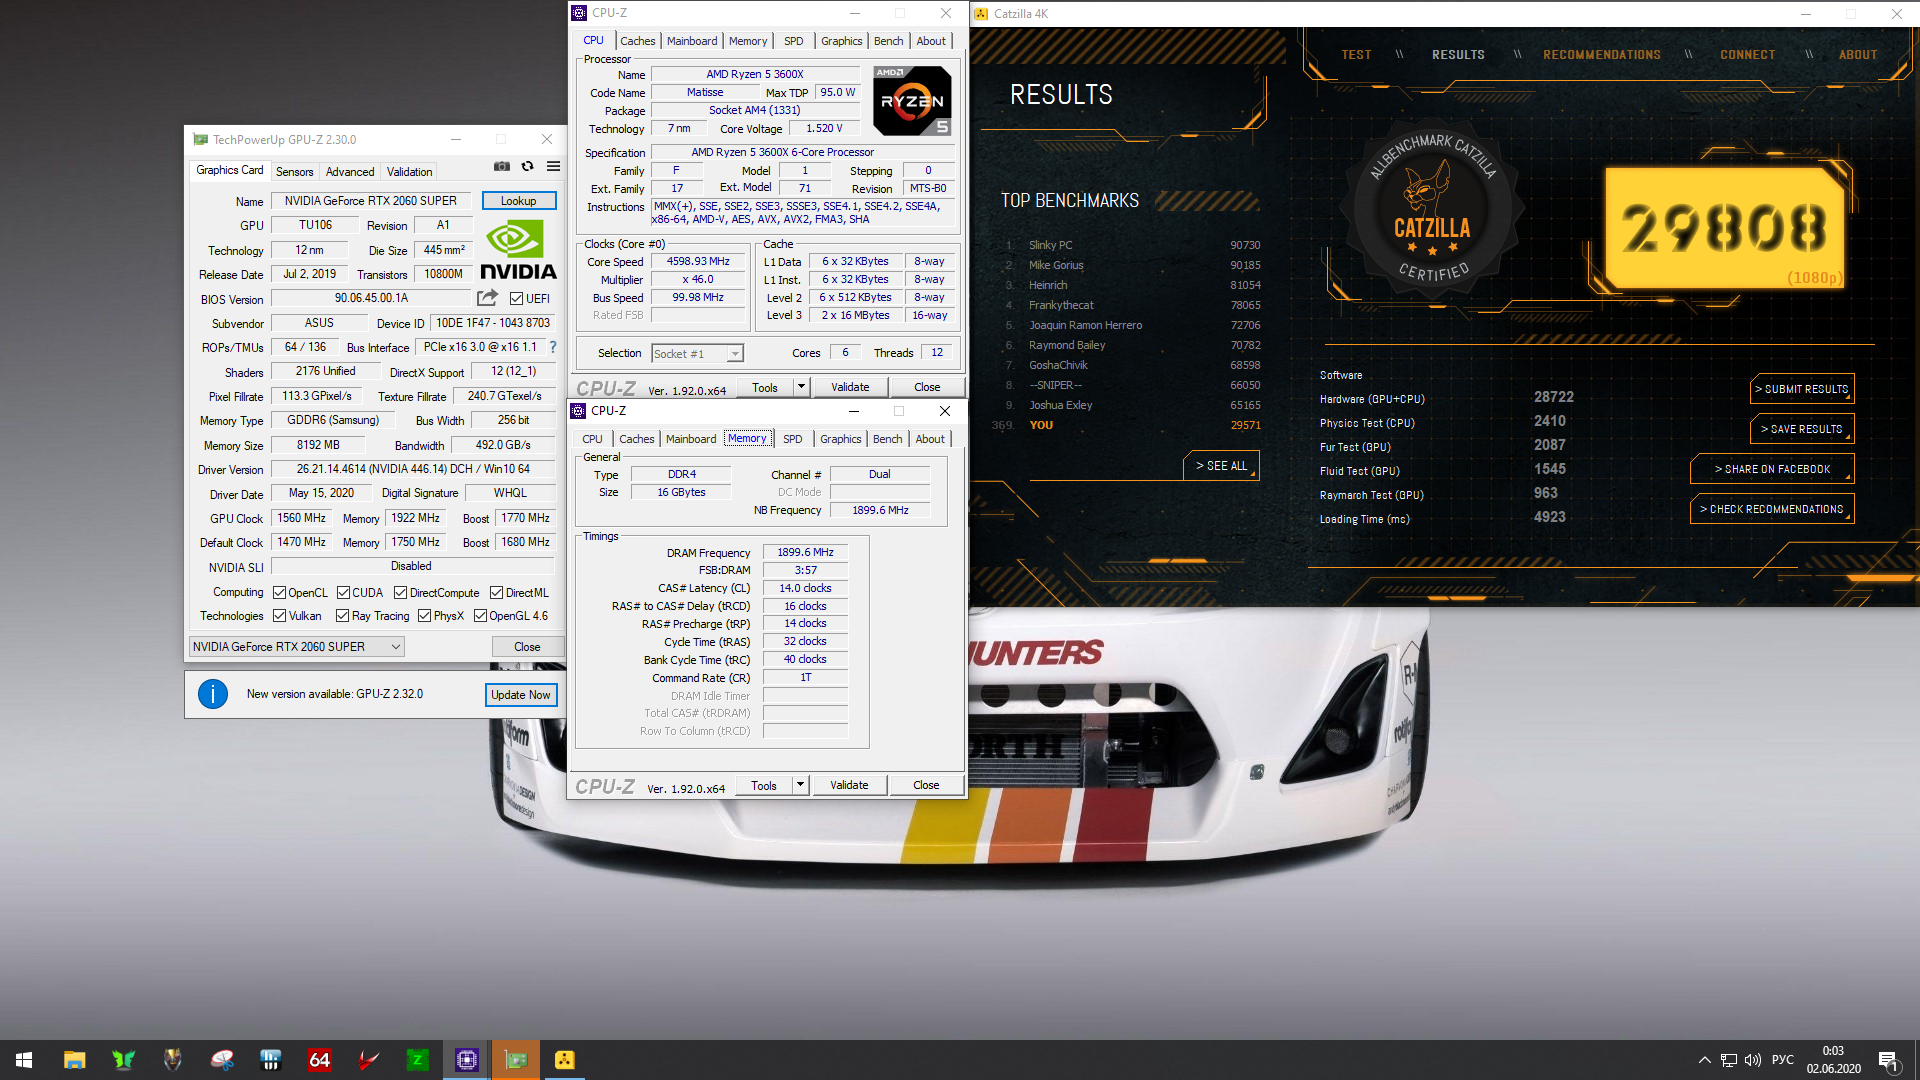
Task: Click the РУС input language indicator
Action: 1783,1060
